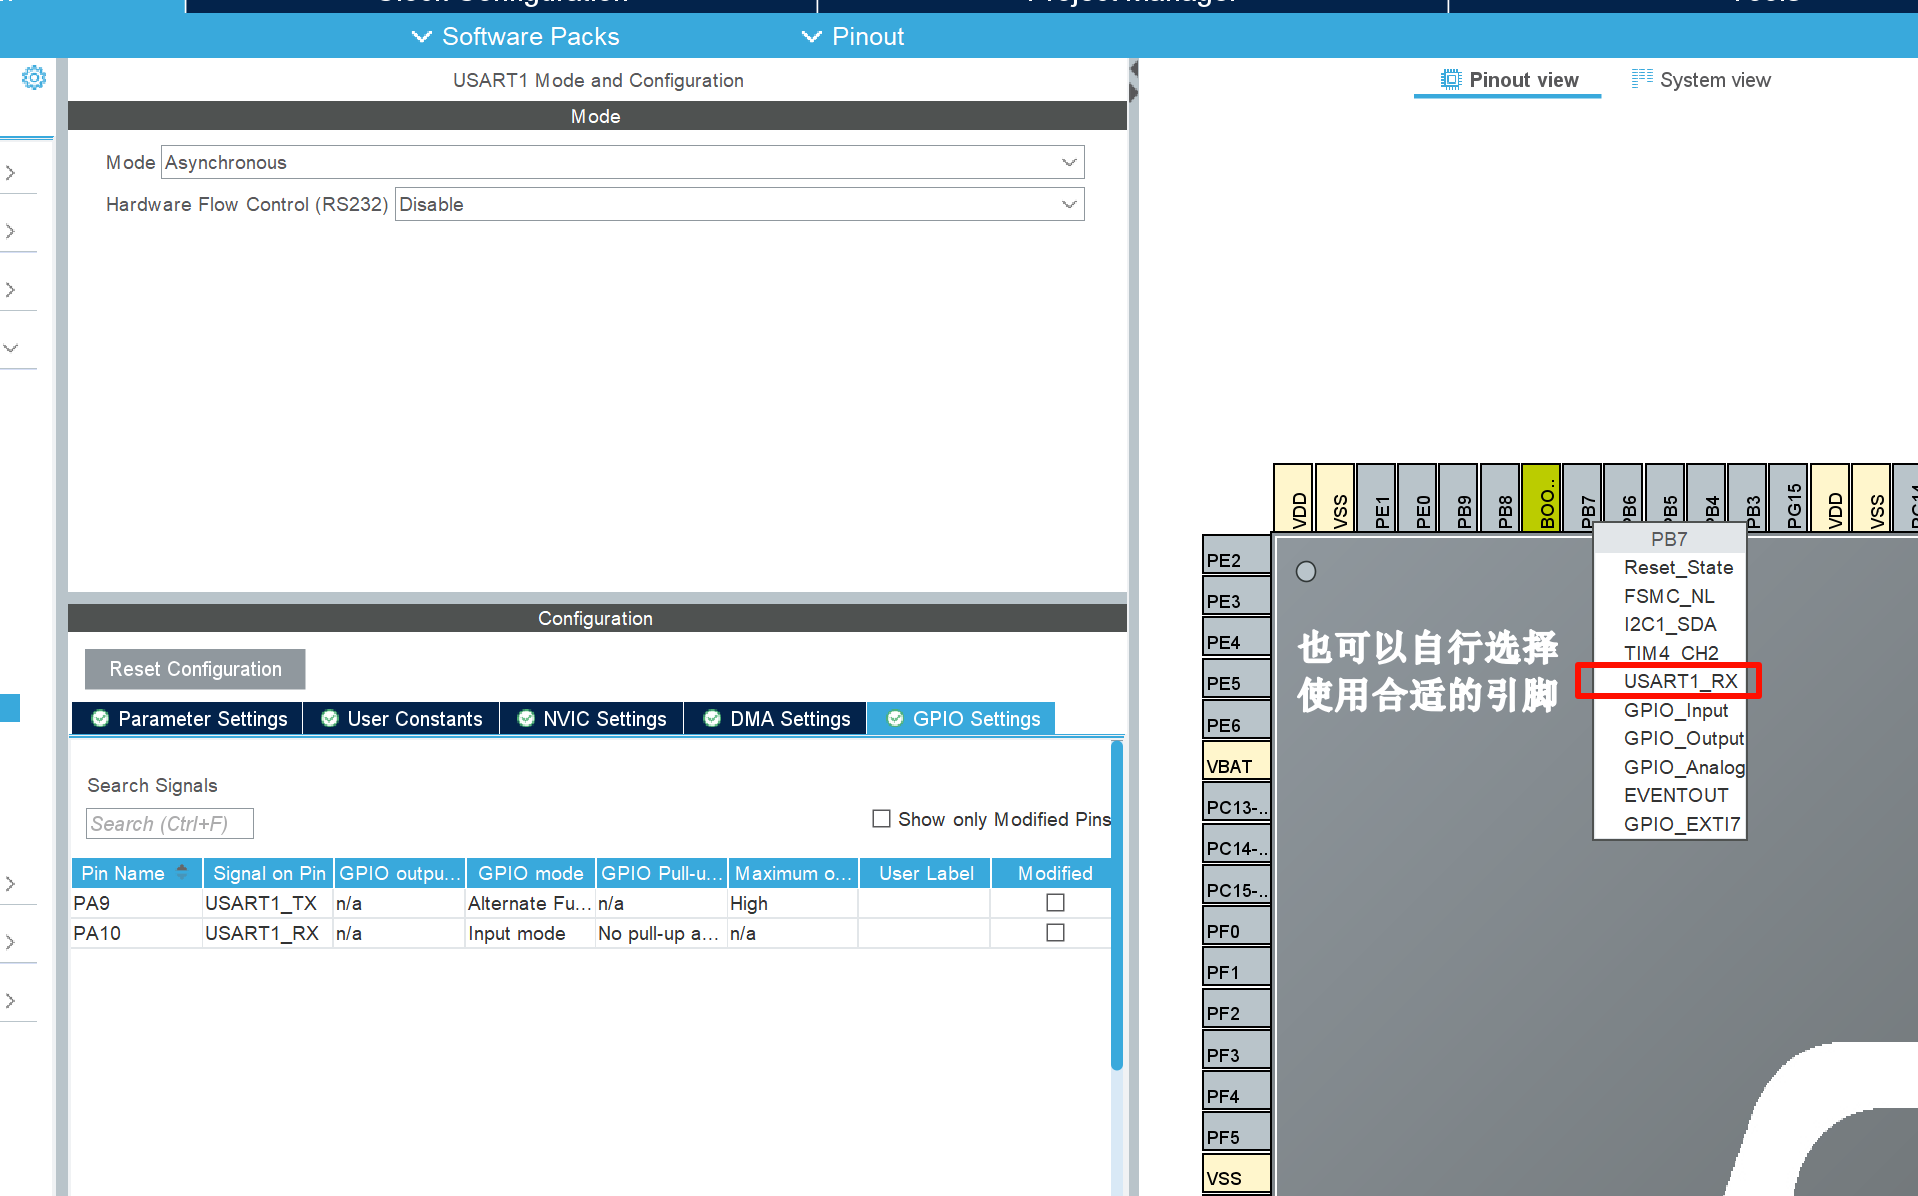1918x1196 pixels.
Task: Switch to GPIO Settings tab
Action: click(962, 719)
